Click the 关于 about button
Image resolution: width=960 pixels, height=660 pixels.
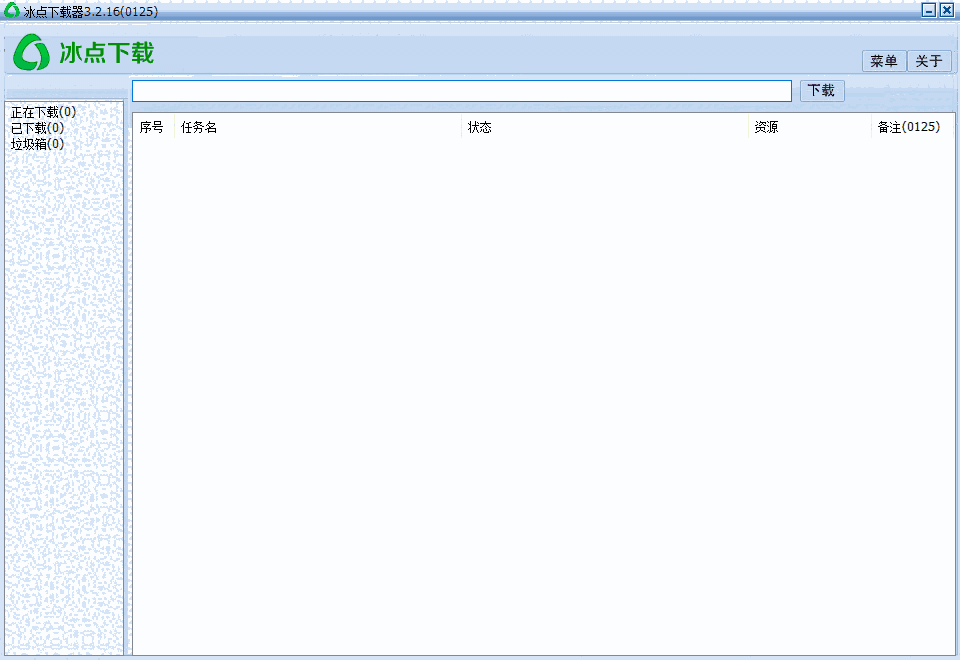click(929, 60)
